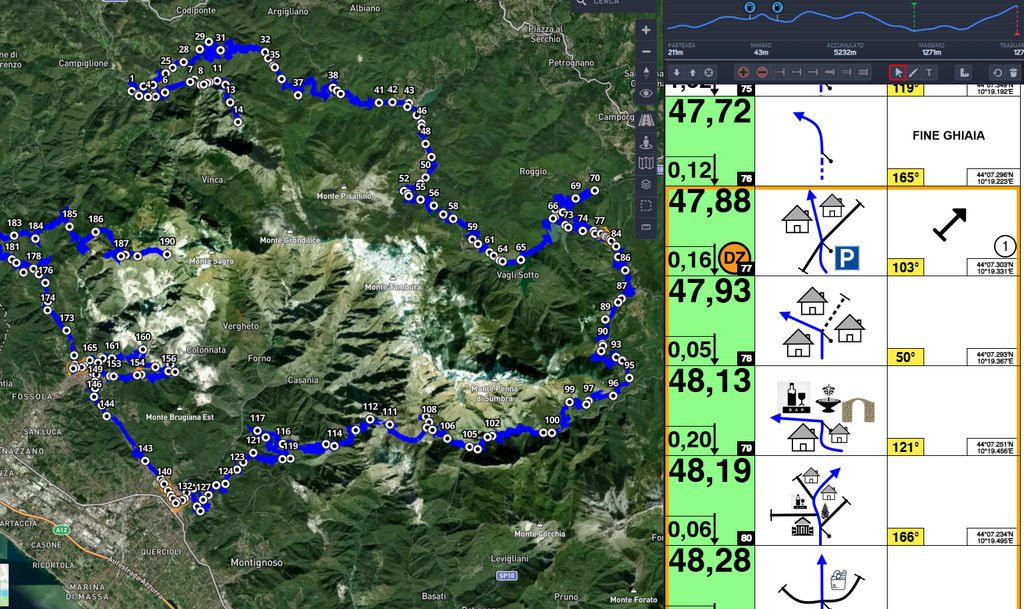Zoom in the map with plus button

[x=646, y=30]
